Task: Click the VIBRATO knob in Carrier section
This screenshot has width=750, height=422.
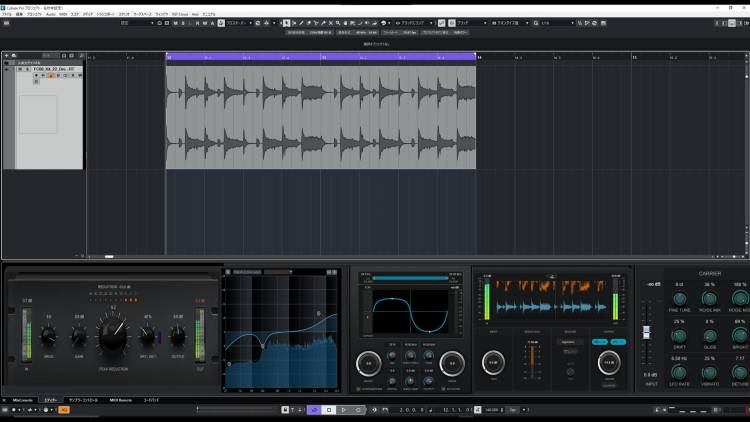Action: click(708, 371)
